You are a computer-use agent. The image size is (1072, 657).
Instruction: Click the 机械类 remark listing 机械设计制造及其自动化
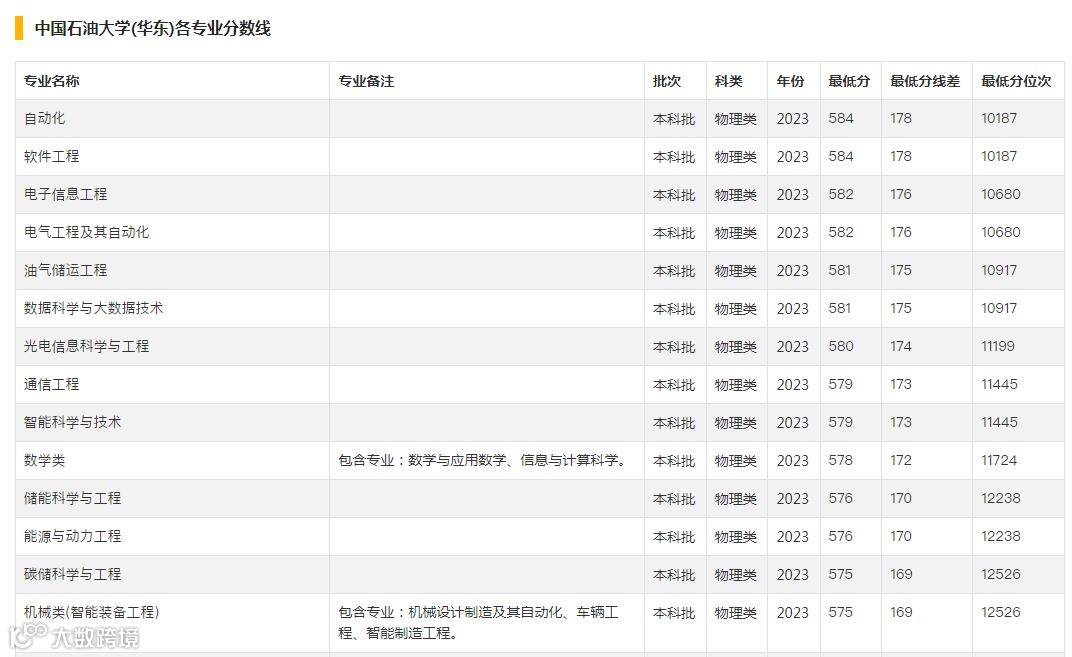479,623
